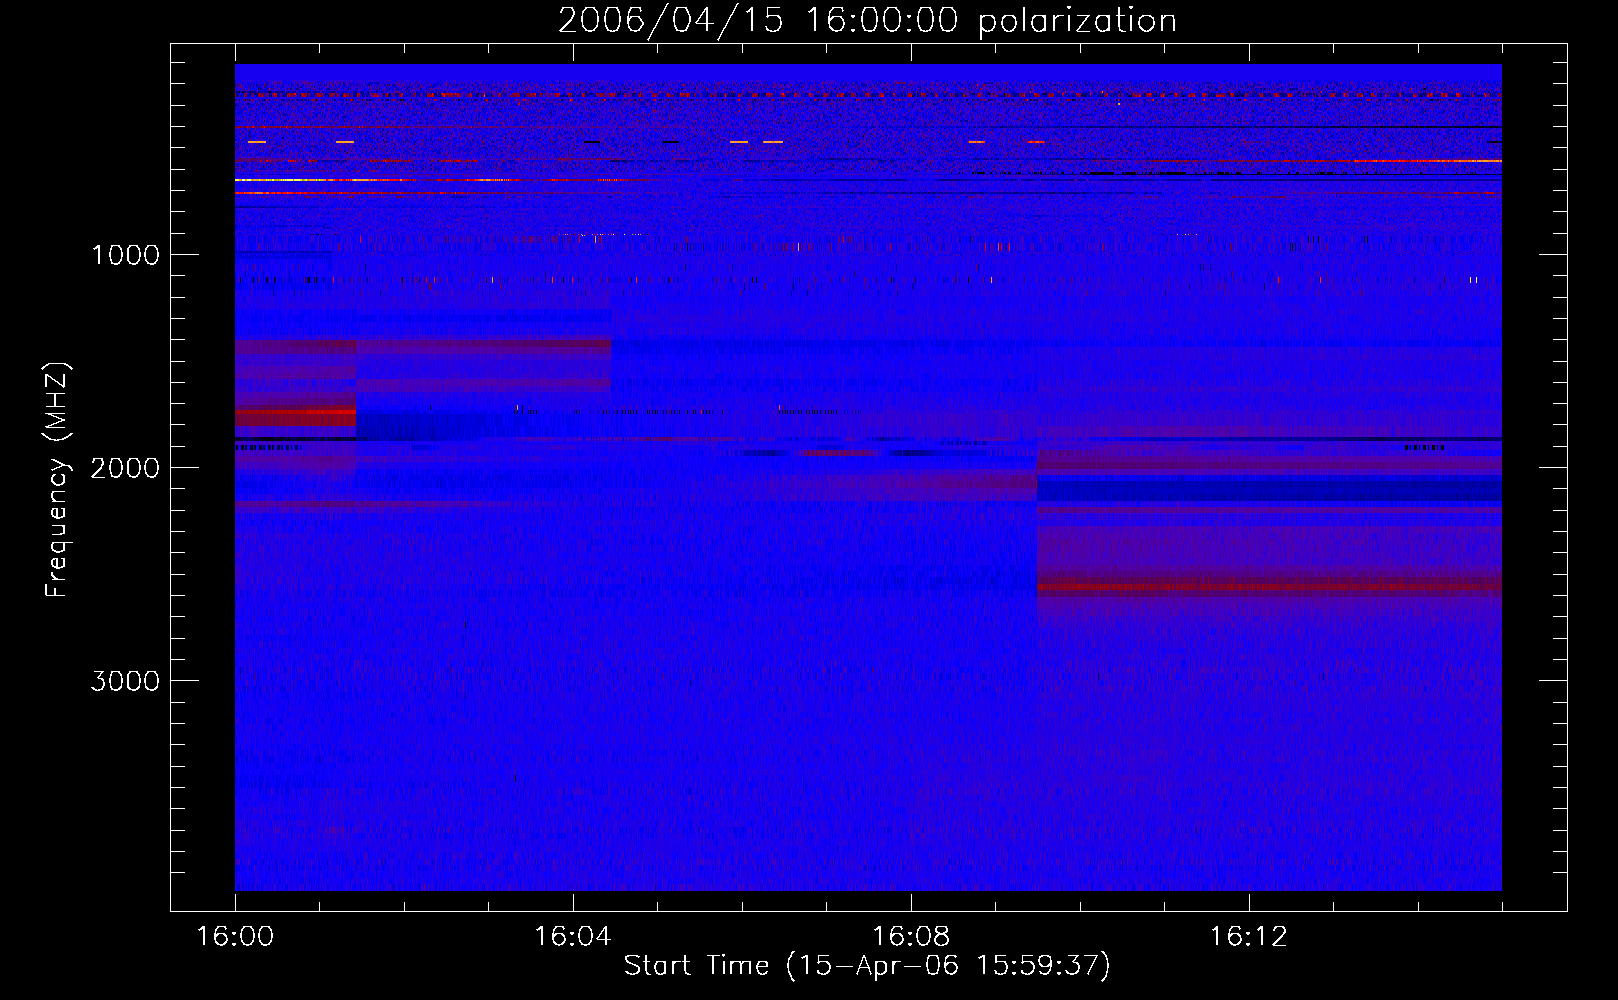Click the 3000 frequency tick label
This screenshot has height=1000, width=1618.
pyautogui.click(x=125, y=681)
